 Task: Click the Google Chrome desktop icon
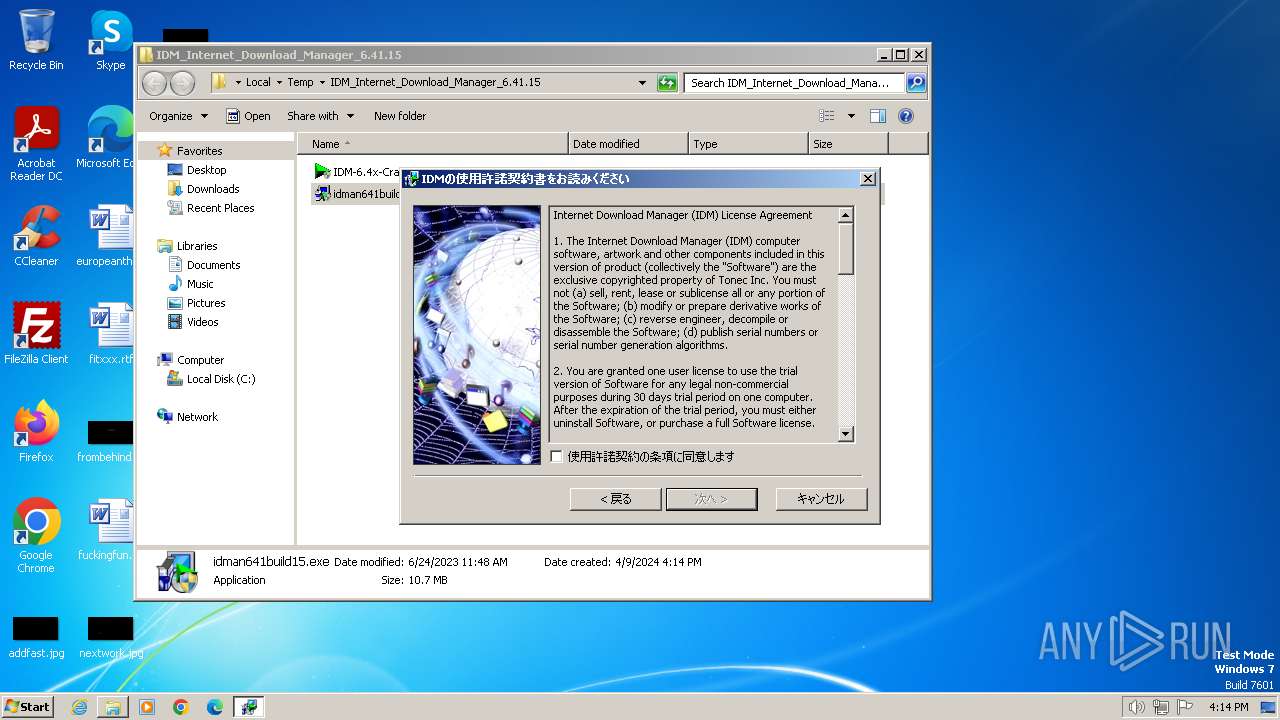(36, 536)
